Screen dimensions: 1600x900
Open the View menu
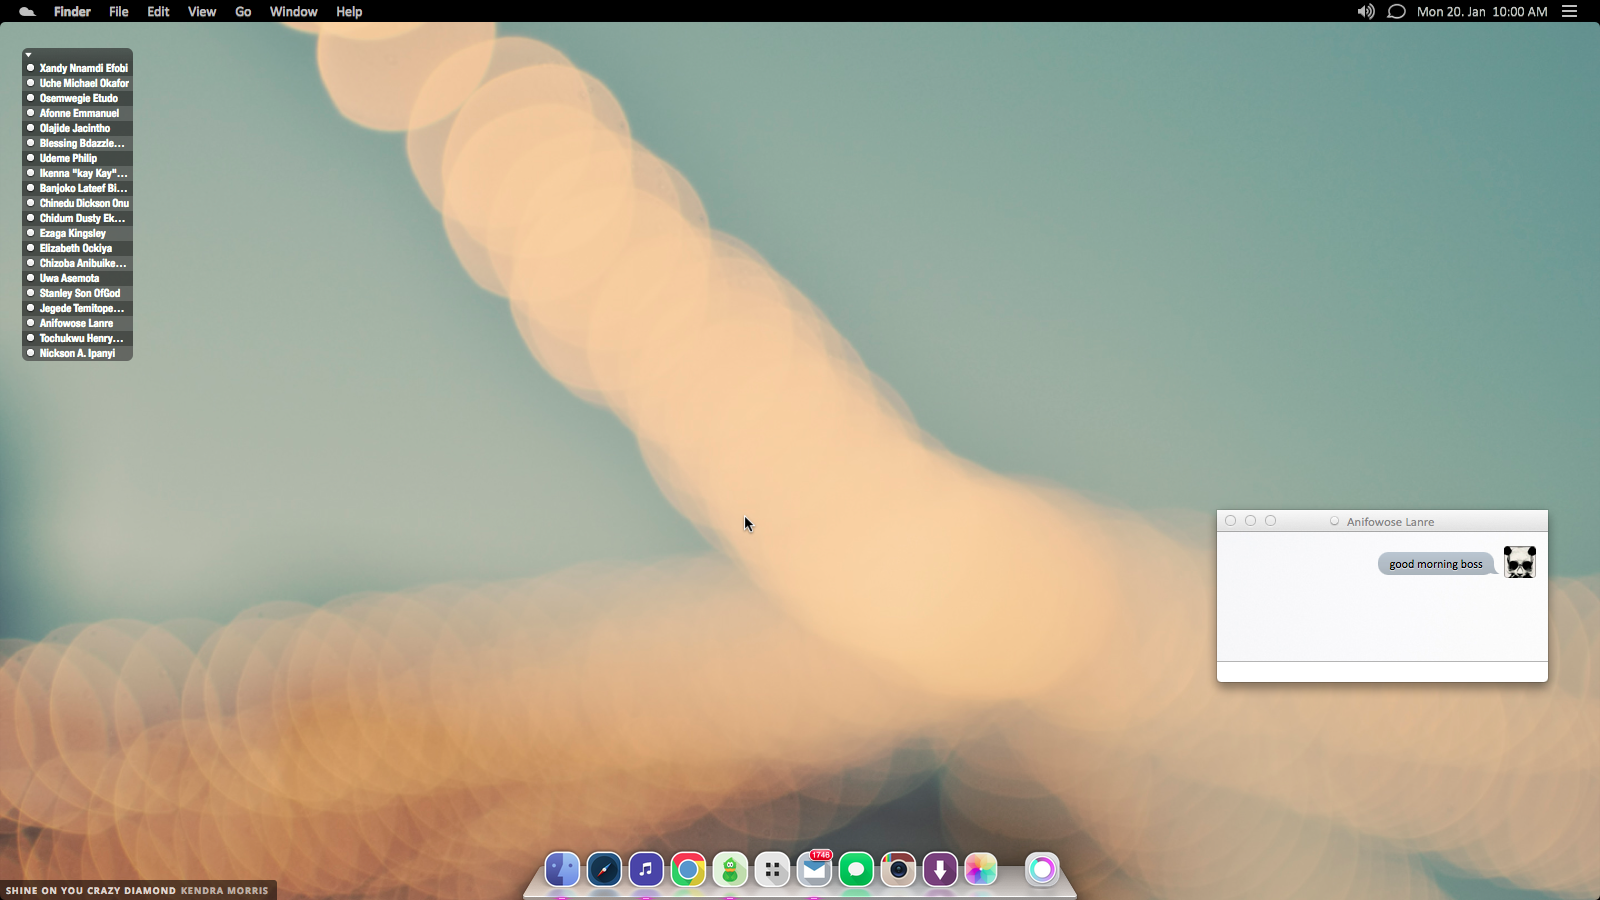click(202, 12)
